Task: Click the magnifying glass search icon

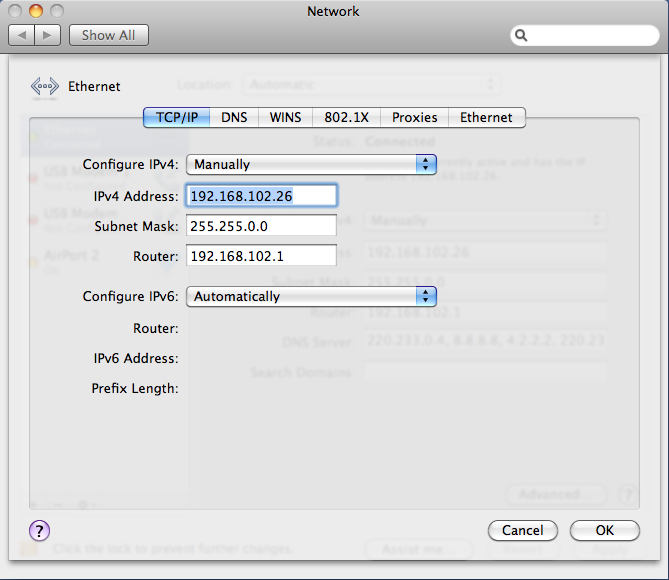Action: [x=521, y=35]
